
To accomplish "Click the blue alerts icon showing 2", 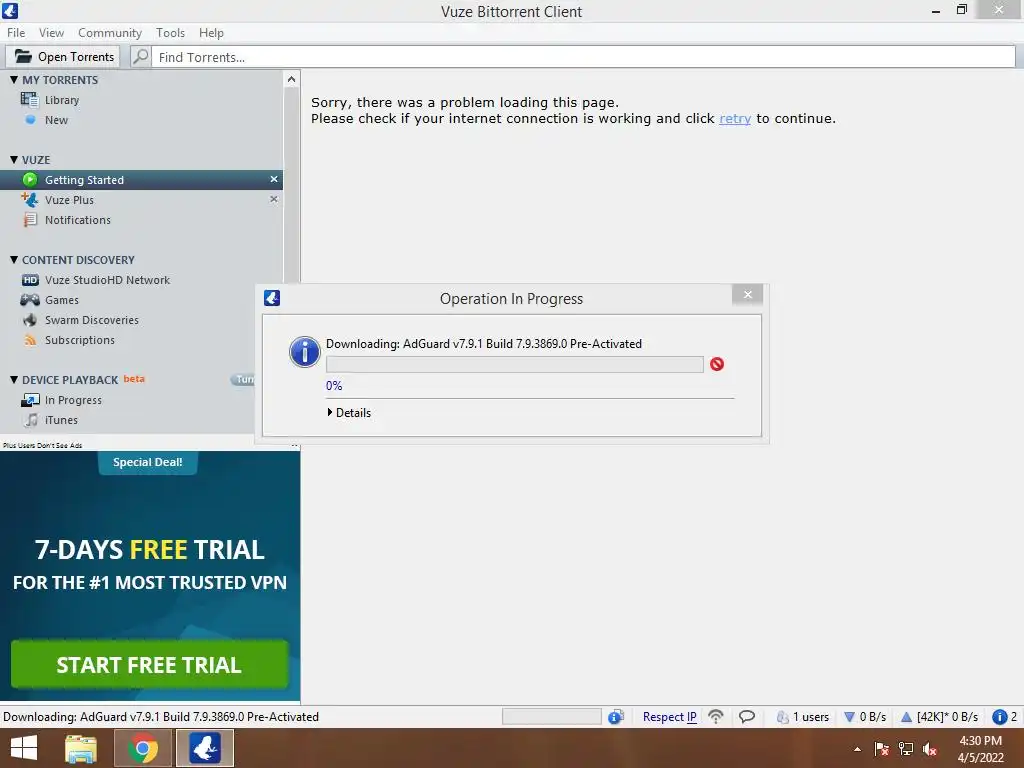I will point(999,717).
